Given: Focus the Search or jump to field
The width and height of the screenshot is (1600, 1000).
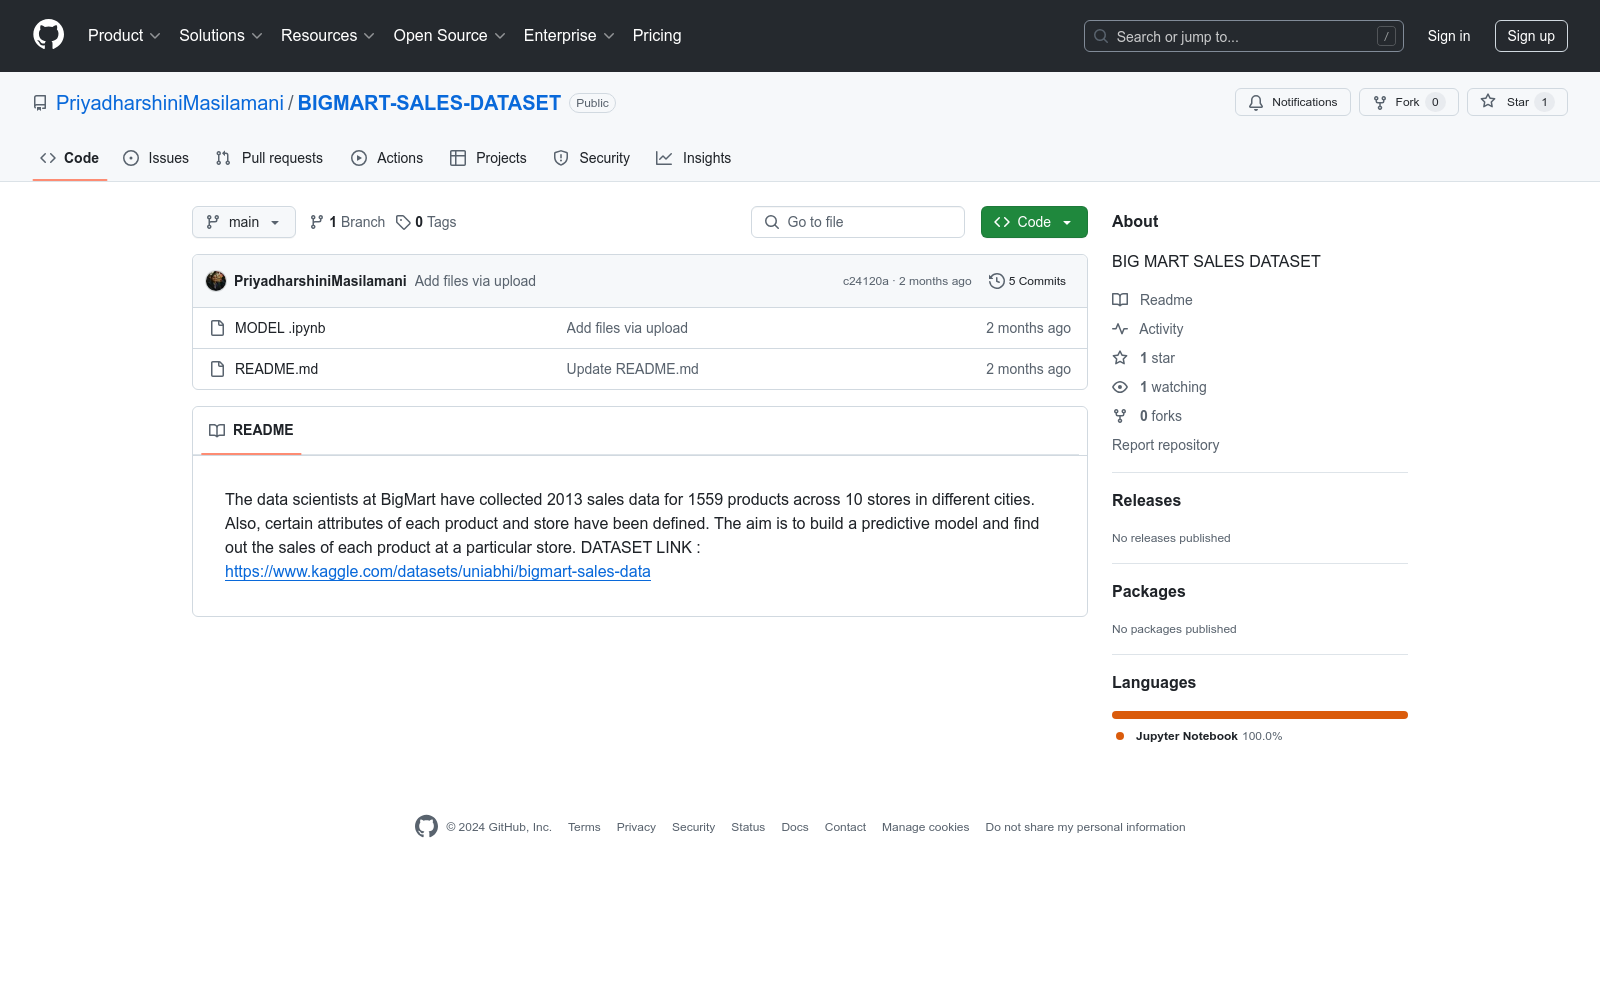Looking at the screenshot, I should click(x=1244, y=36).
